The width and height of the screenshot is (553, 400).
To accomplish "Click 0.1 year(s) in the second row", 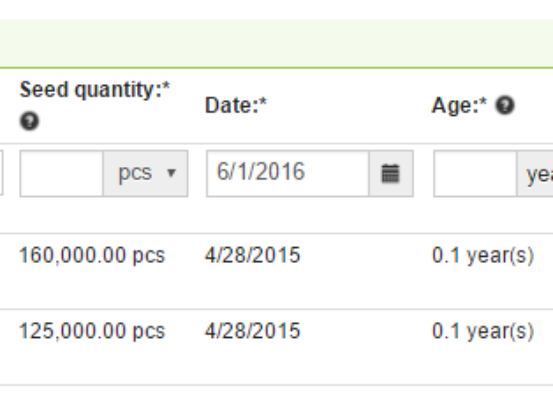I will pos(483,331).
